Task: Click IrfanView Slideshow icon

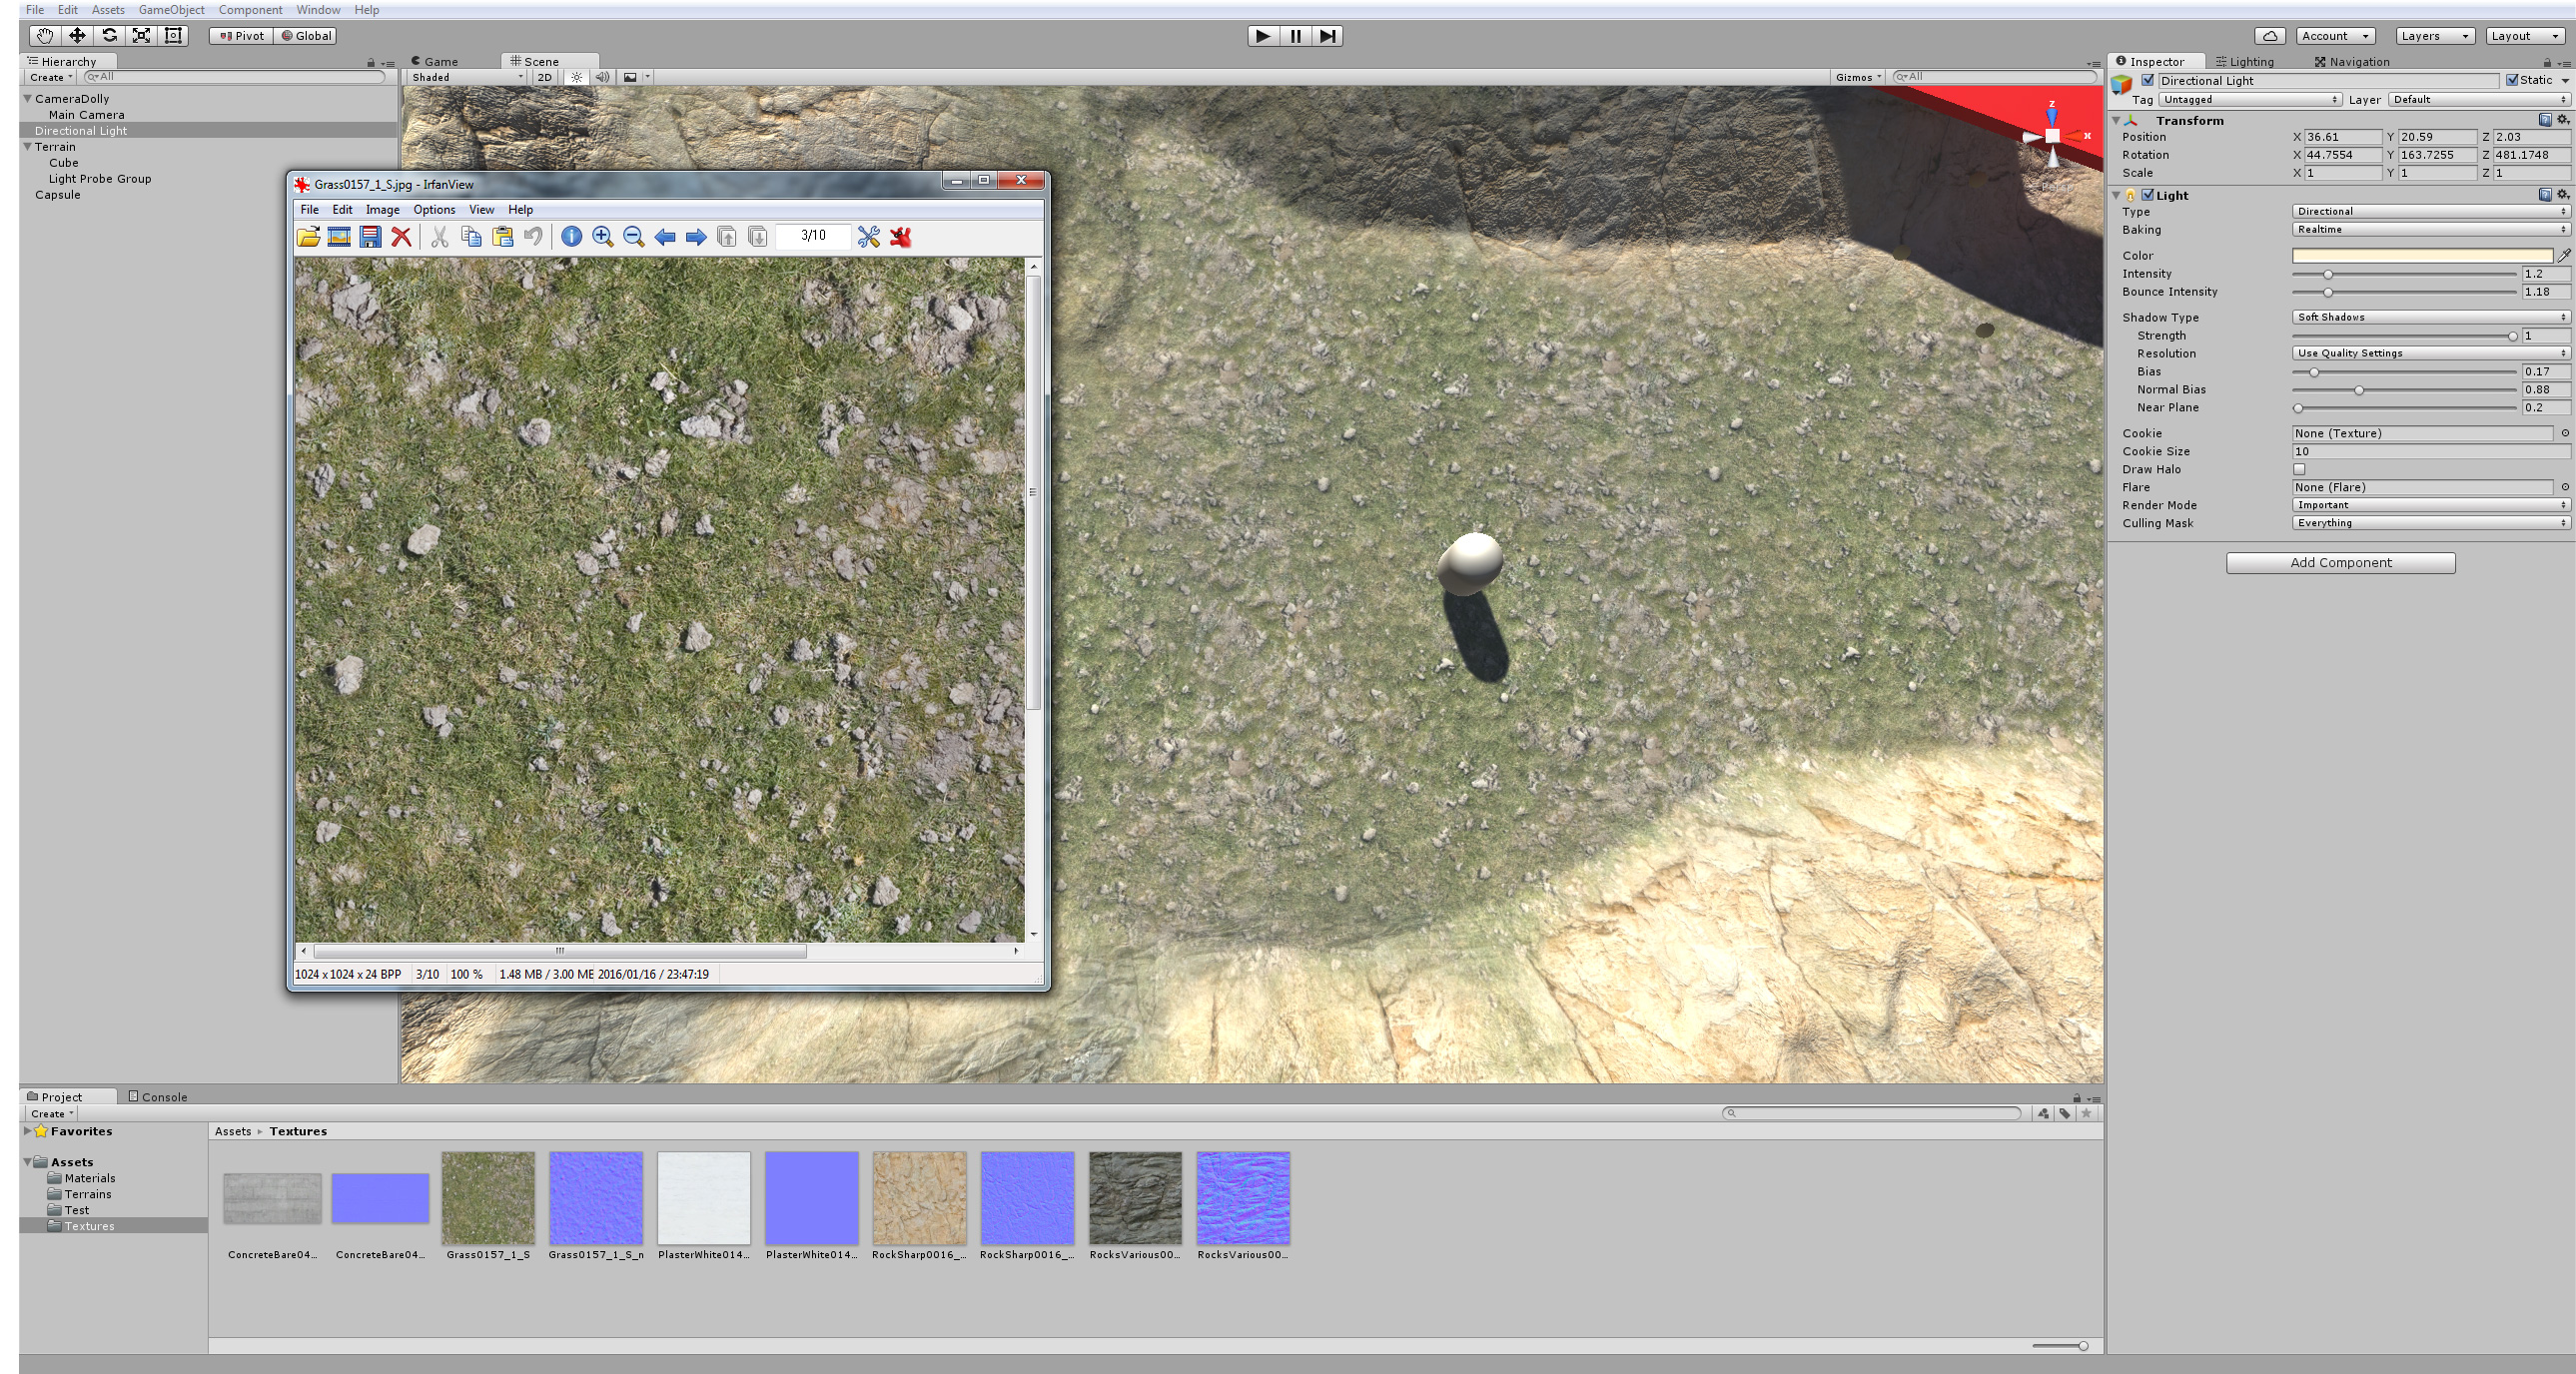Action: click(x=339, y=237)
